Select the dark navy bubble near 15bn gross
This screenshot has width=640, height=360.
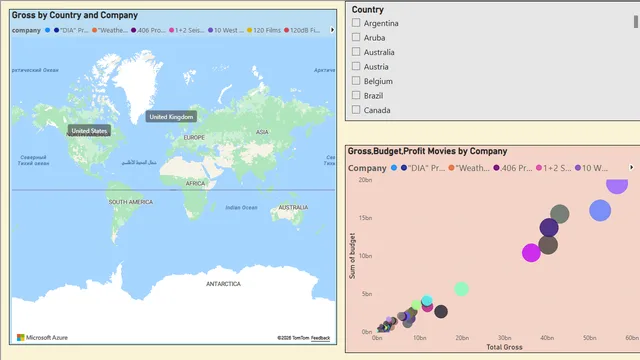tap(441, 312)
